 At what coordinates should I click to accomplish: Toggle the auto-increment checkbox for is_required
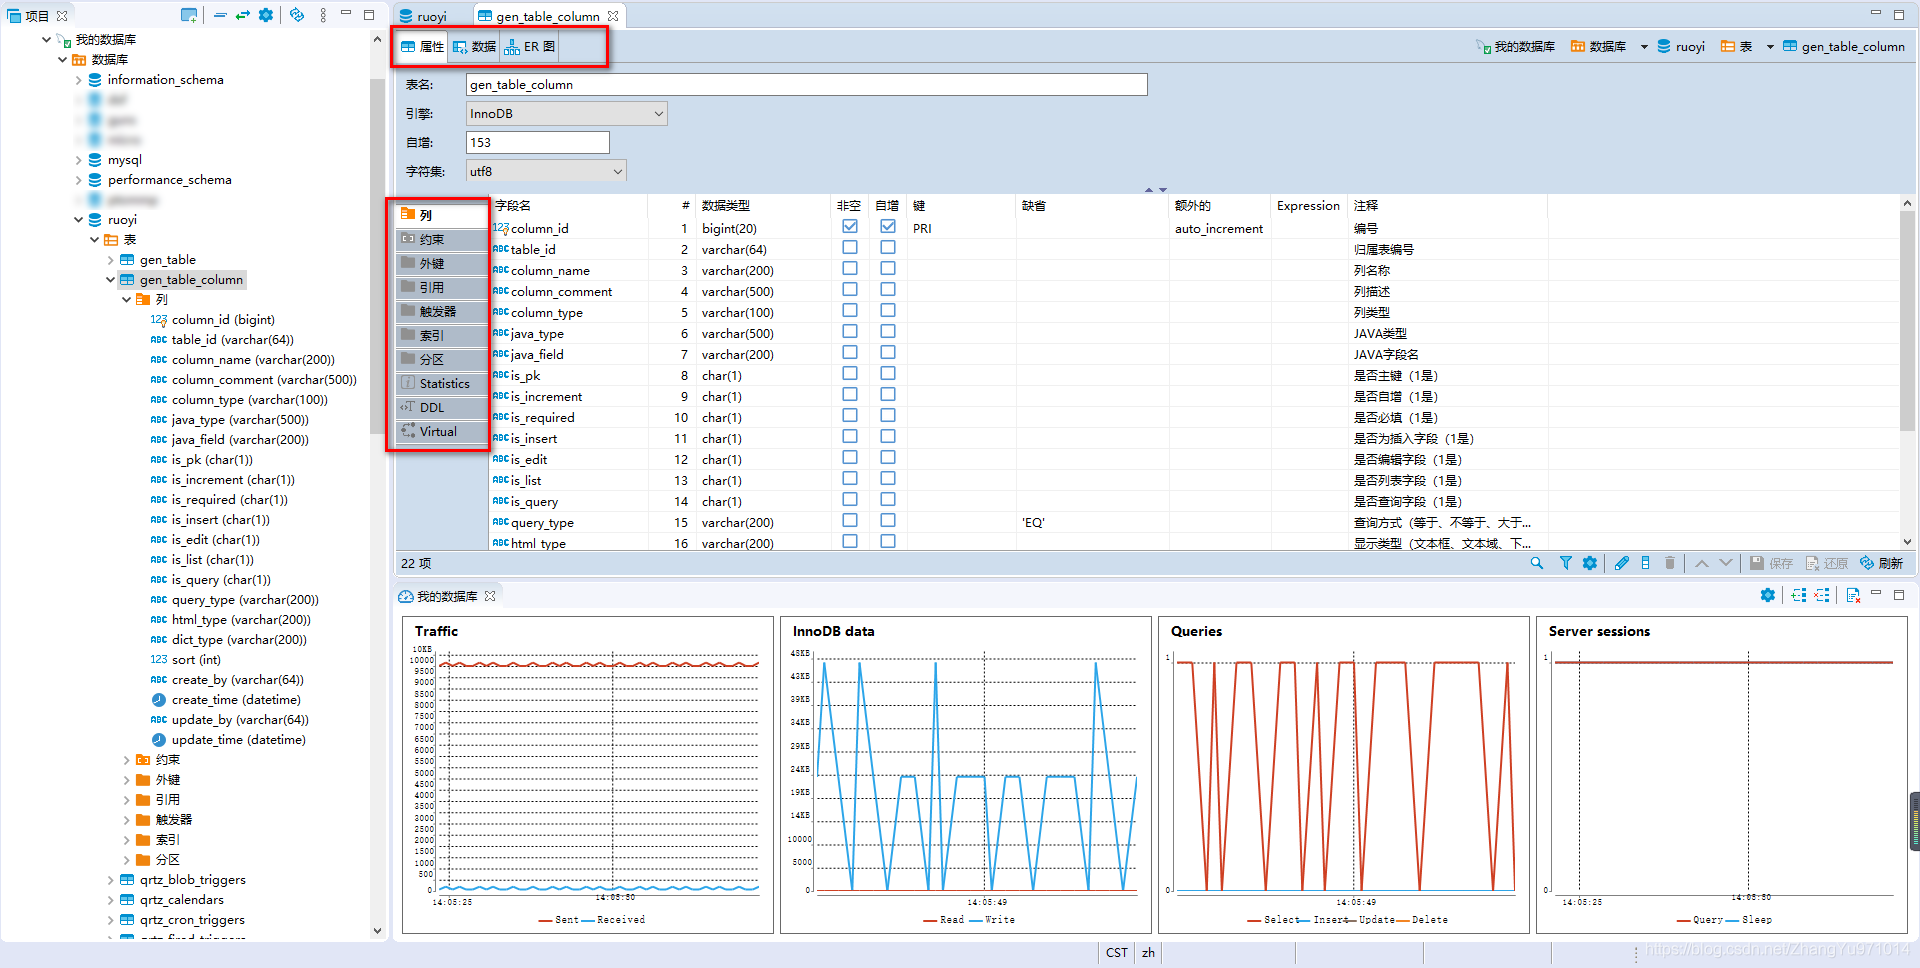[x=888, y=416]
